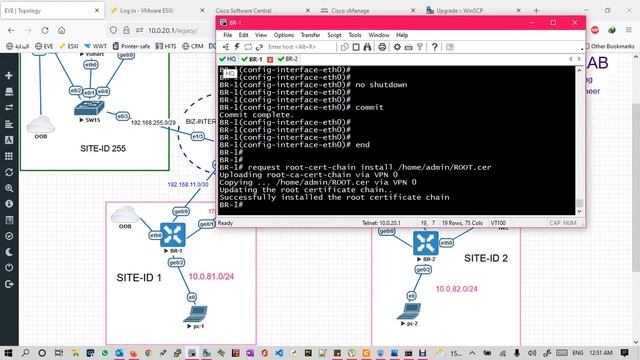
Task: Open the EVE bookmark
Action: (x=44, y=47)
